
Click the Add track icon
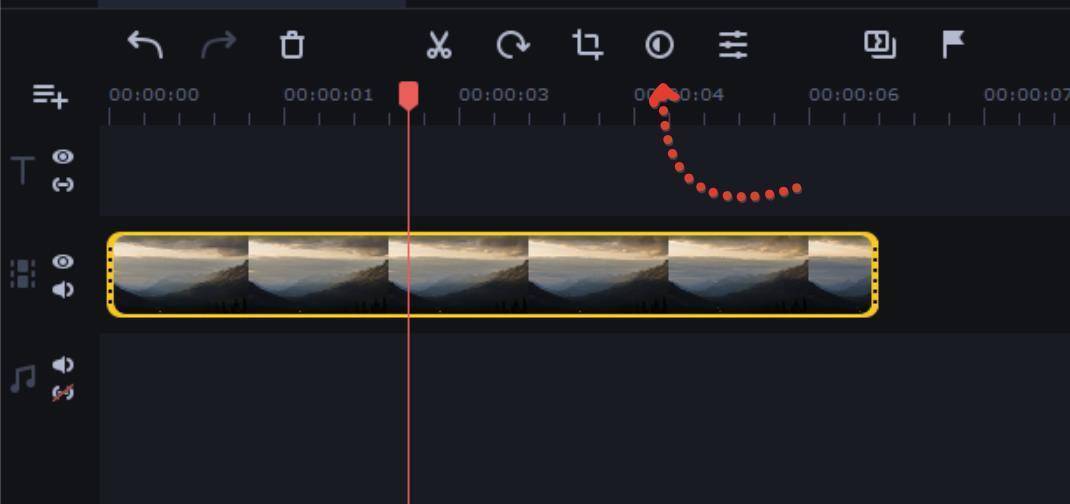coord(50,96)
